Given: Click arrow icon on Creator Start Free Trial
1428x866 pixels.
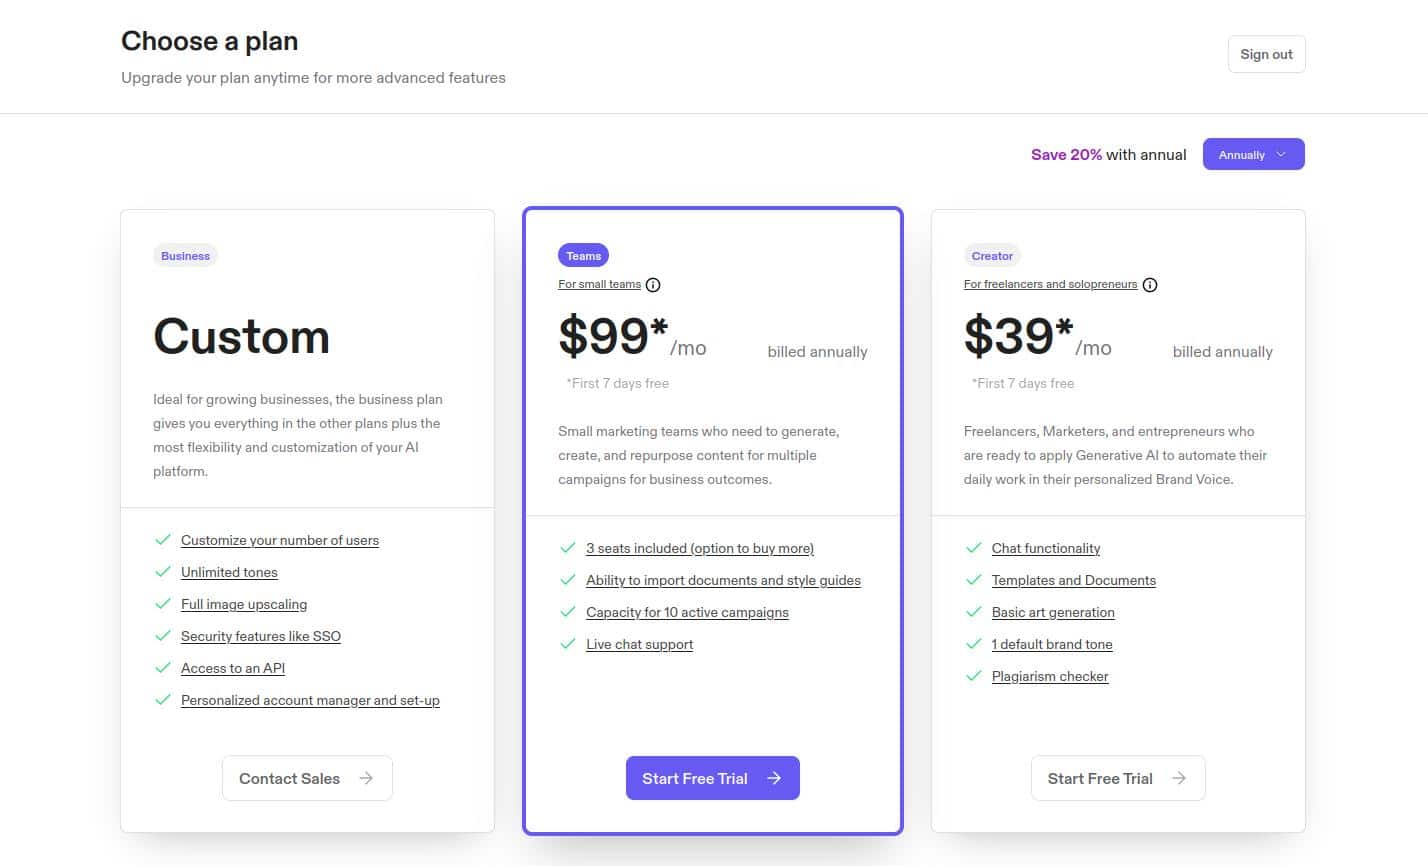Looking at the screenshot, I should 1179,778.
